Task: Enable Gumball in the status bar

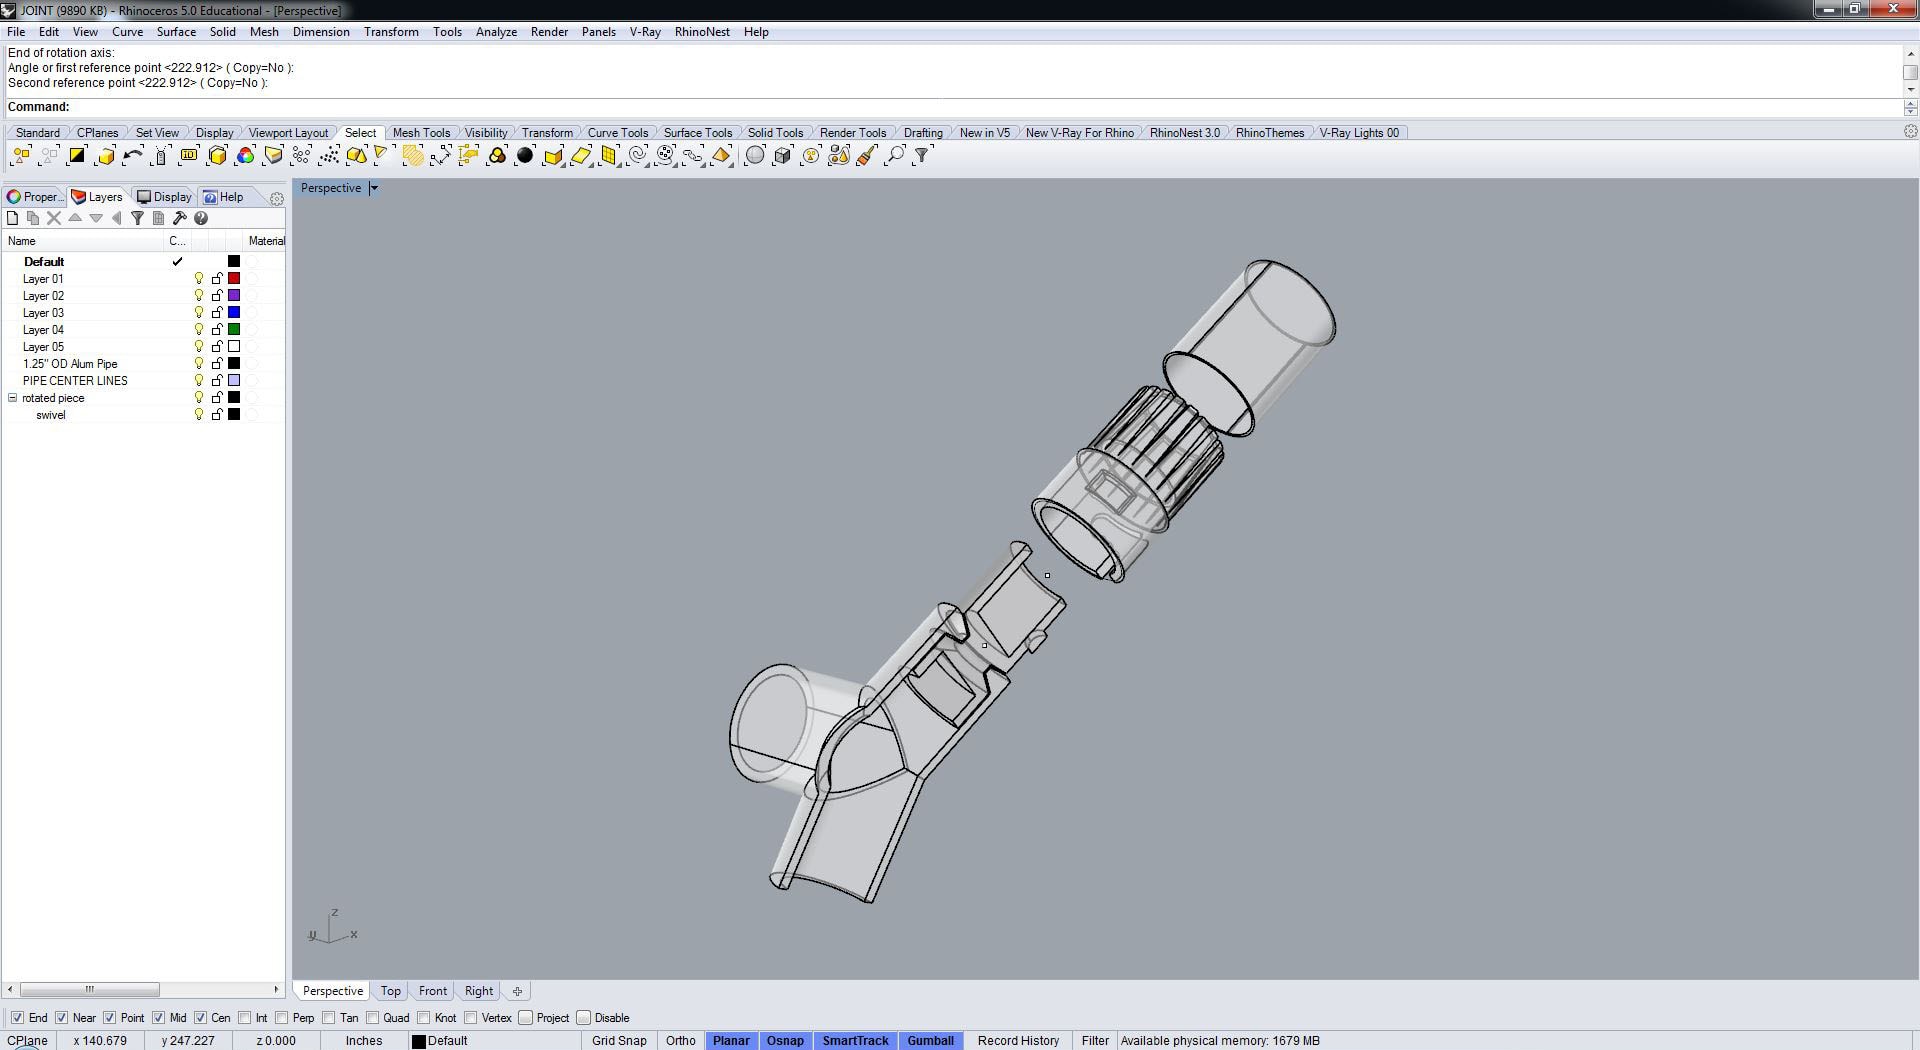Action: tap(930, 1040)
